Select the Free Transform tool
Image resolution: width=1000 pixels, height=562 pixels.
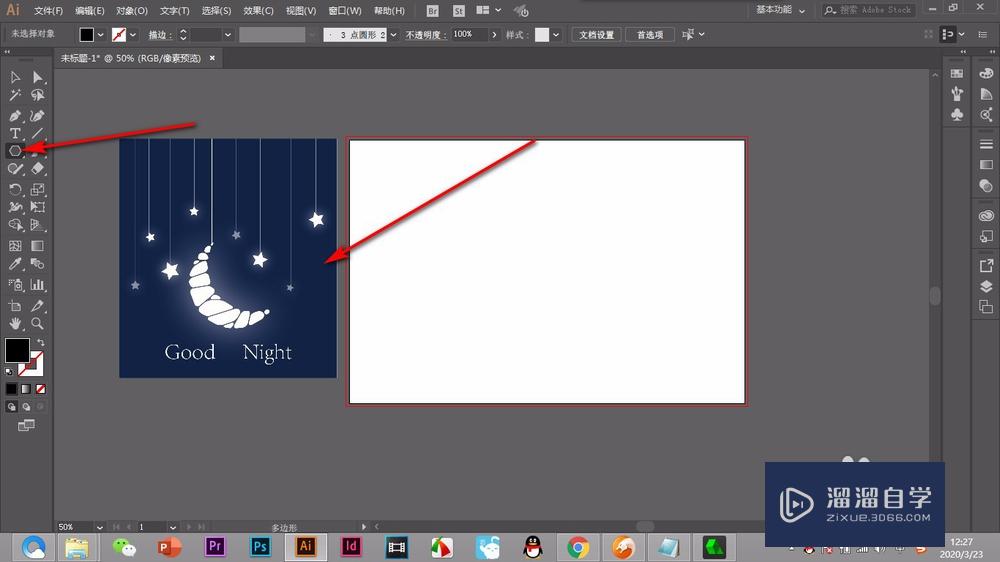[x=38, y=207]
